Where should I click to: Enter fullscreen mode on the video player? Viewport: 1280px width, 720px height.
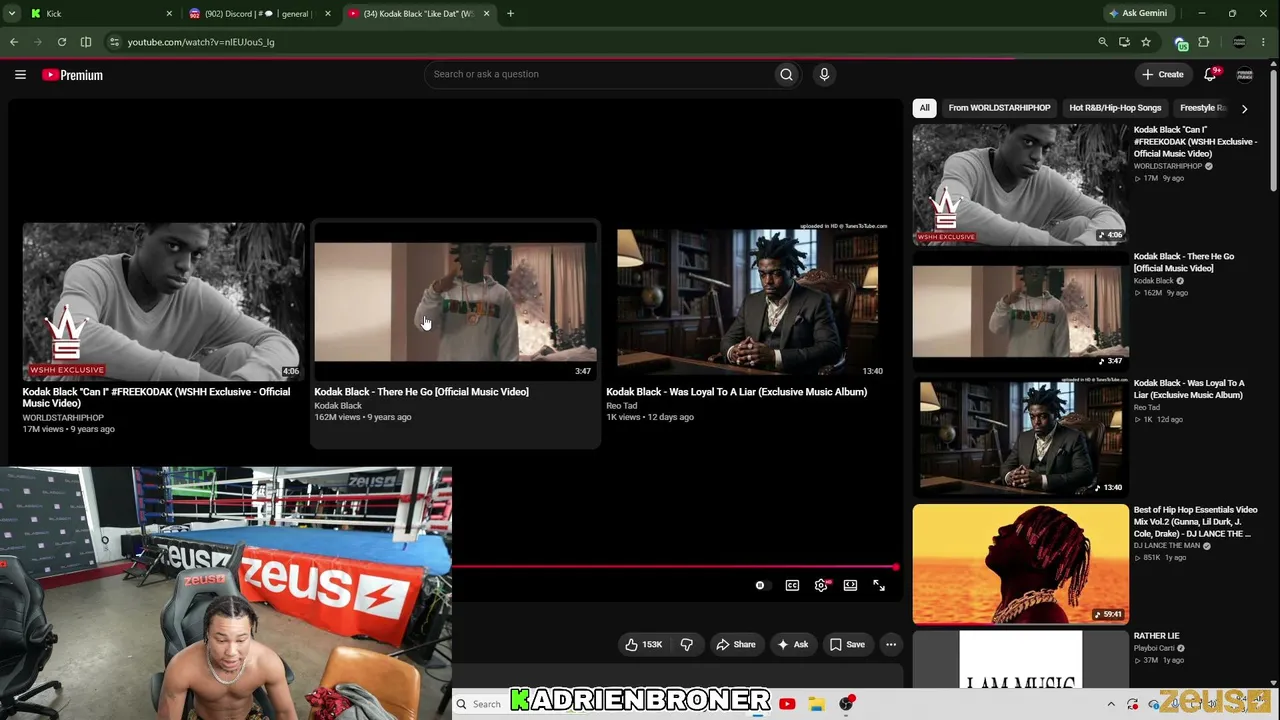pos(879,585)
